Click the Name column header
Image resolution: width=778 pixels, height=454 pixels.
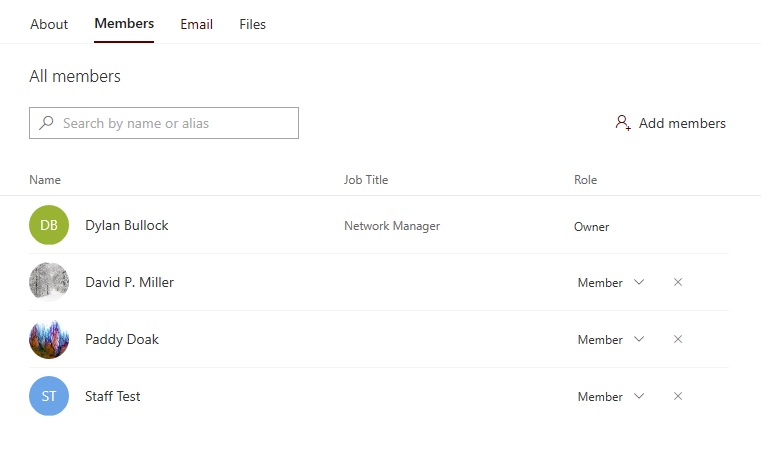45,180
